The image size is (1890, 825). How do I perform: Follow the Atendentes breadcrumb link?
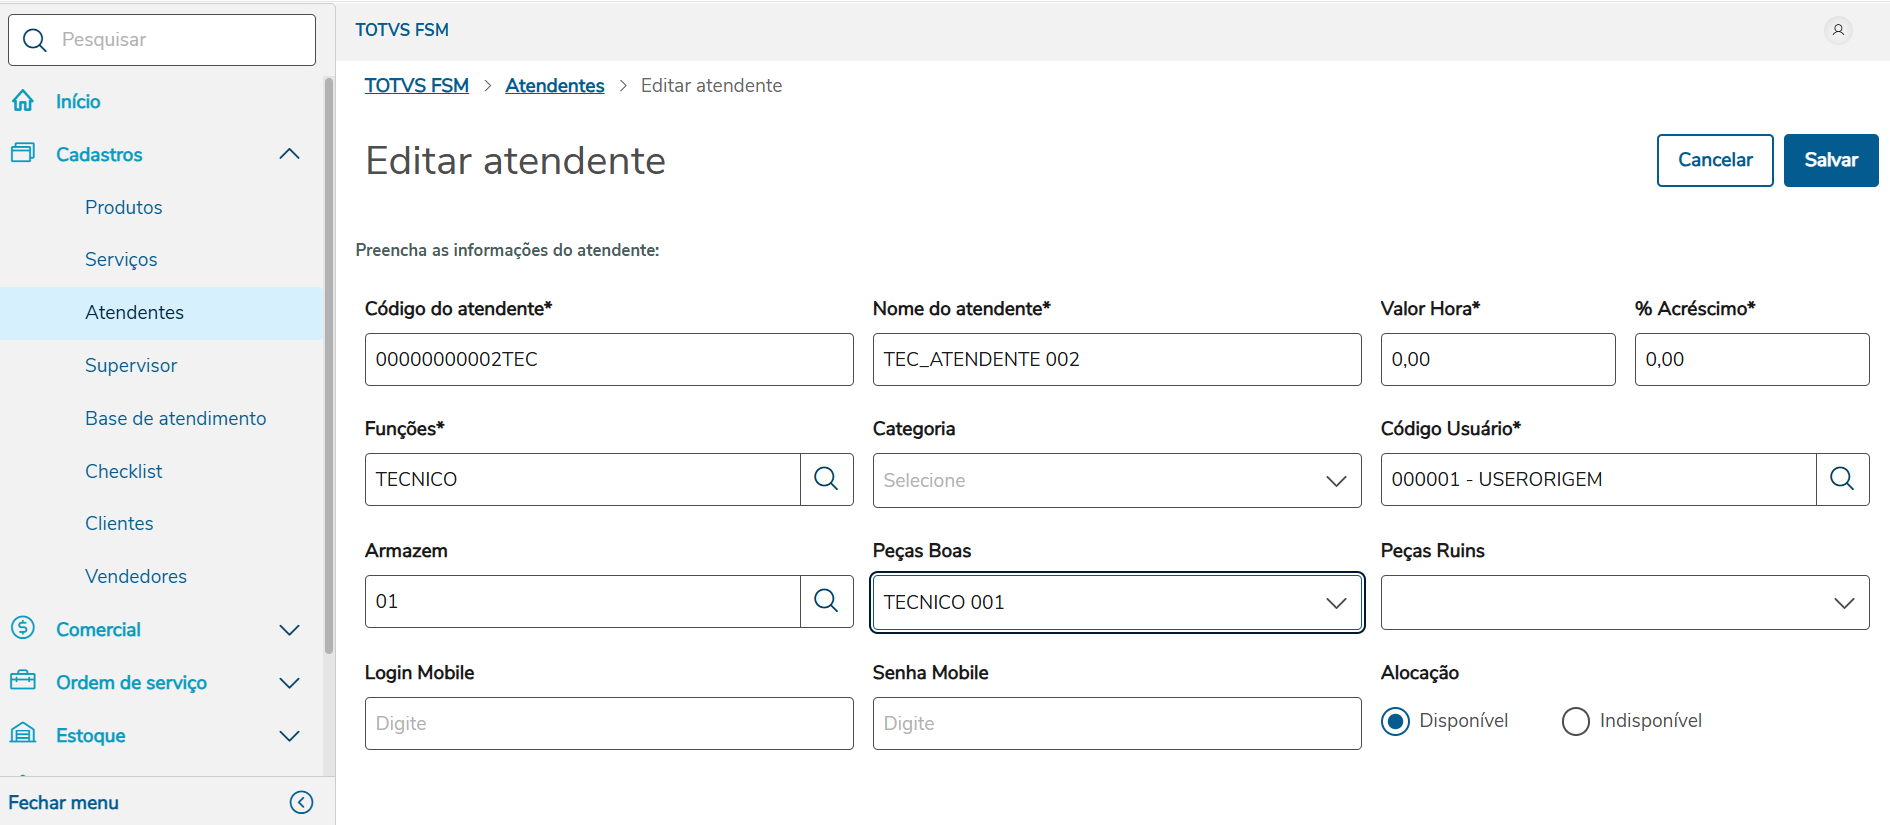[554, 86]
